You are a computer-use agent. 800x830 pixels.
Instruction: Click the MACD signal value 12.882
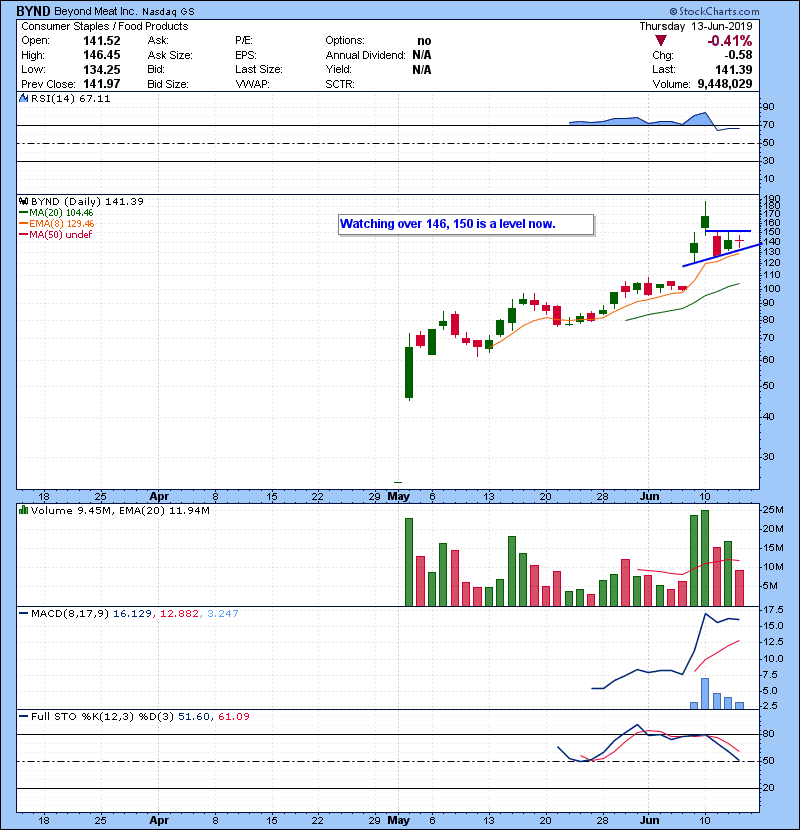click(179, 614)
